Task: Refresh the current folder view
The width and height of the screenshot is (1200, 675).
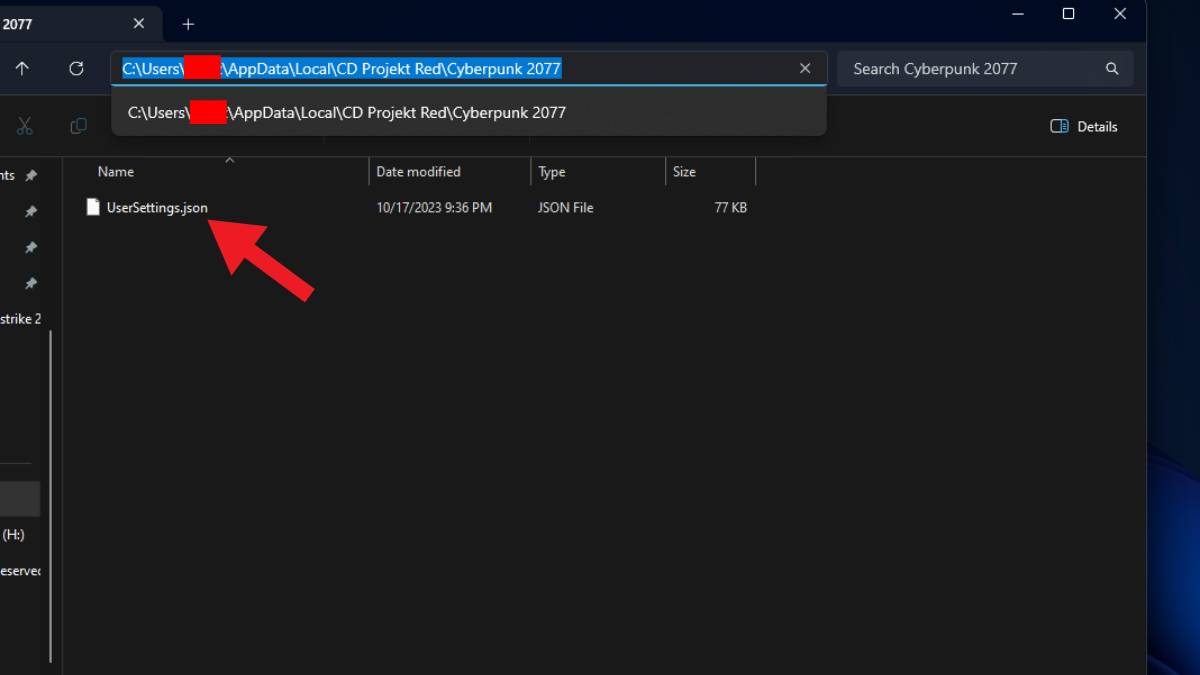Action: pos(76,68)
